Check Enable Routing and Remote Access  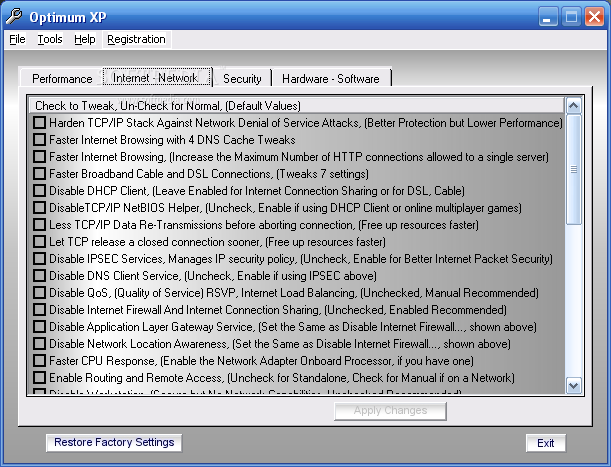39,378
